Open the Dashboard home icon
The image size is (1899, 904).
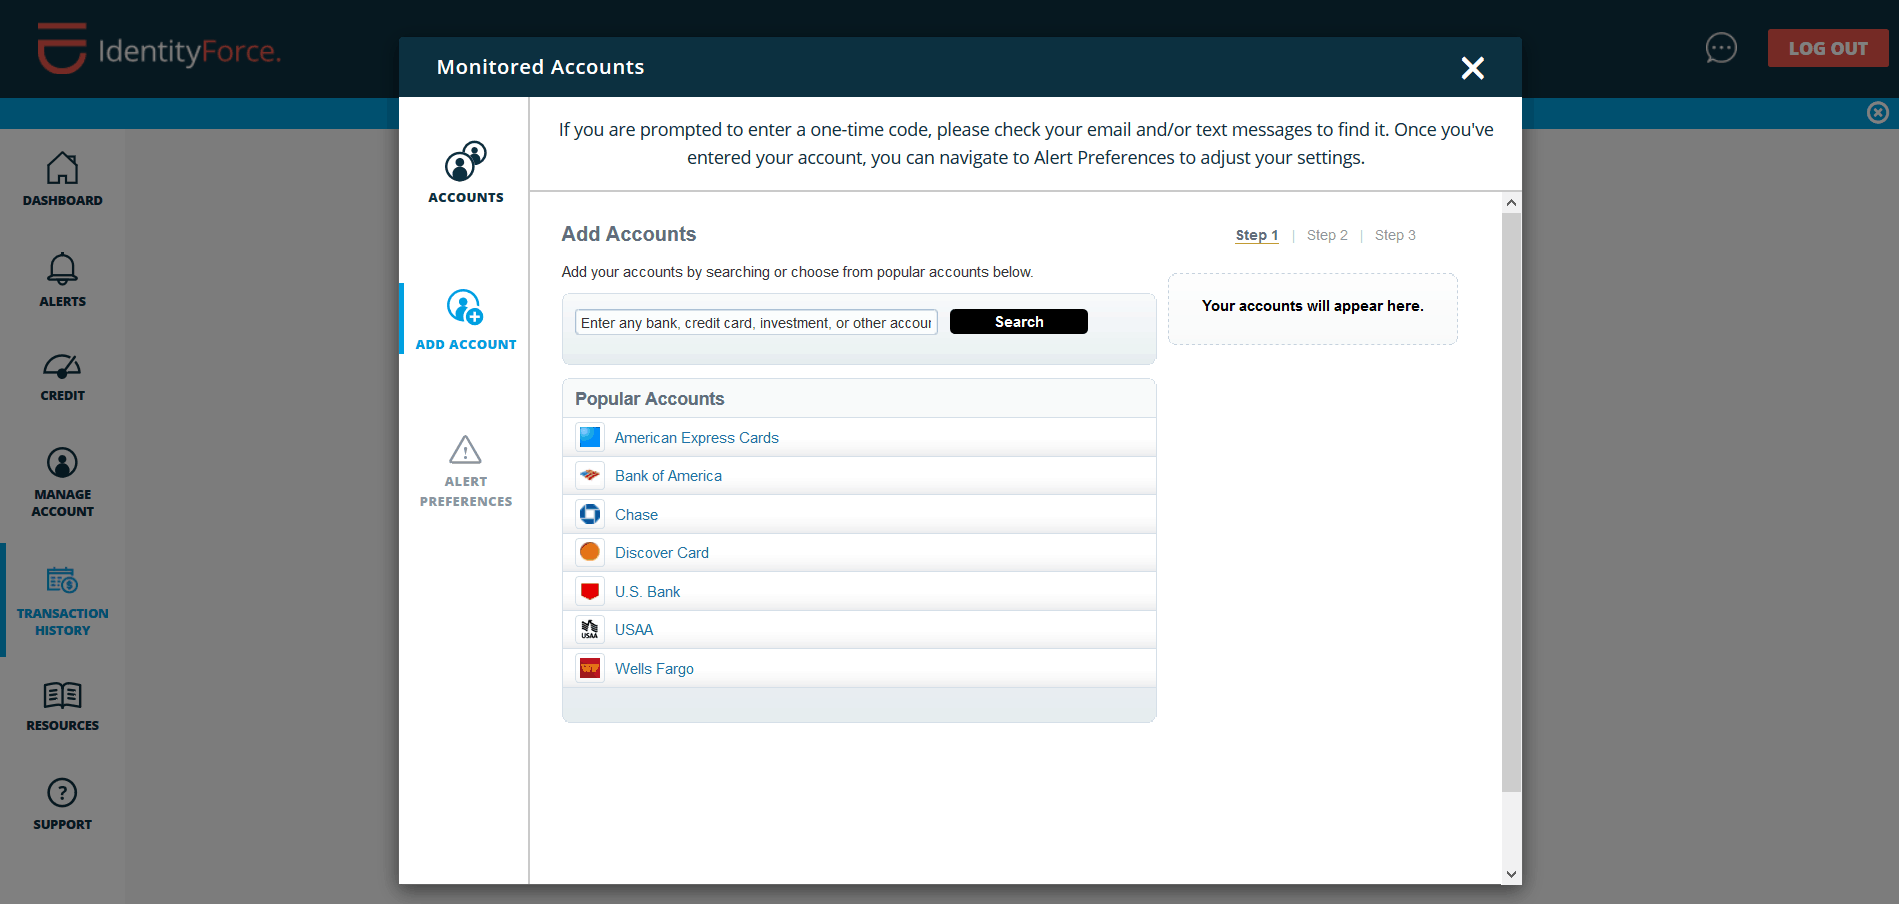(62, 168)
